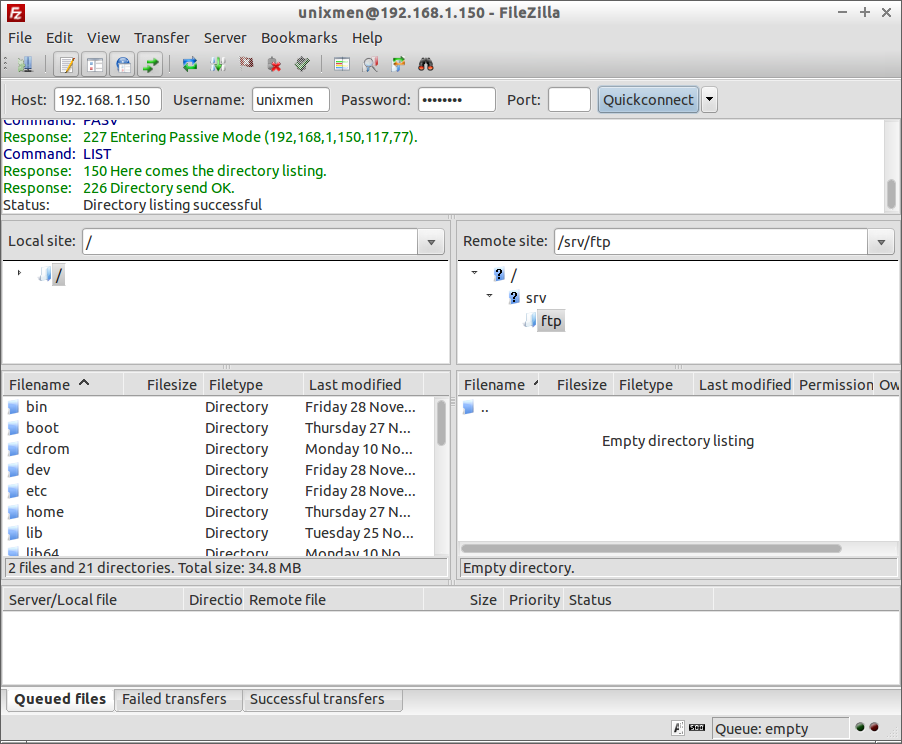Collapse the remote srv folder node

pyautogui.click(x=490, y=296)
